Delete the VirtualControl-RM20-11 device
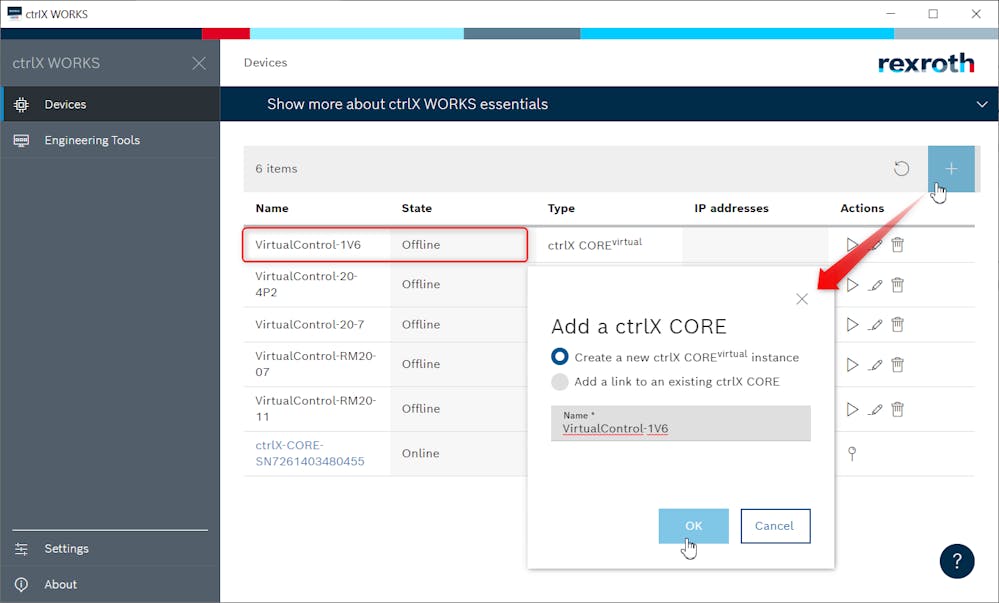Image resolution: width=999 pixels, height=603 pixels. (897, 409)
